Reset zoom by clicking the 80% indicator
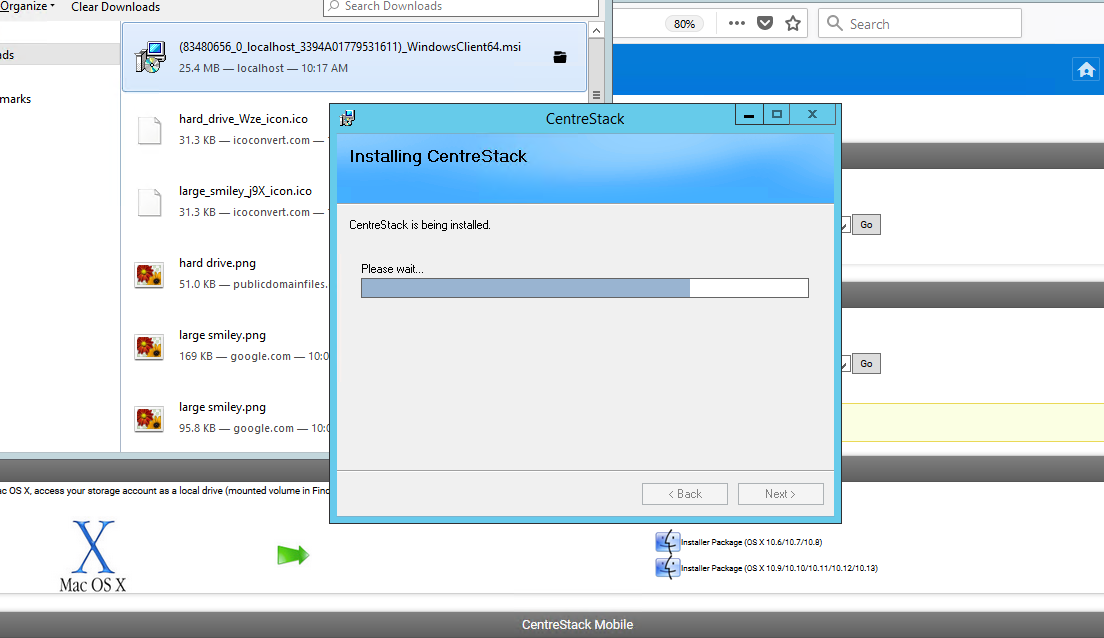 [684, 24]
